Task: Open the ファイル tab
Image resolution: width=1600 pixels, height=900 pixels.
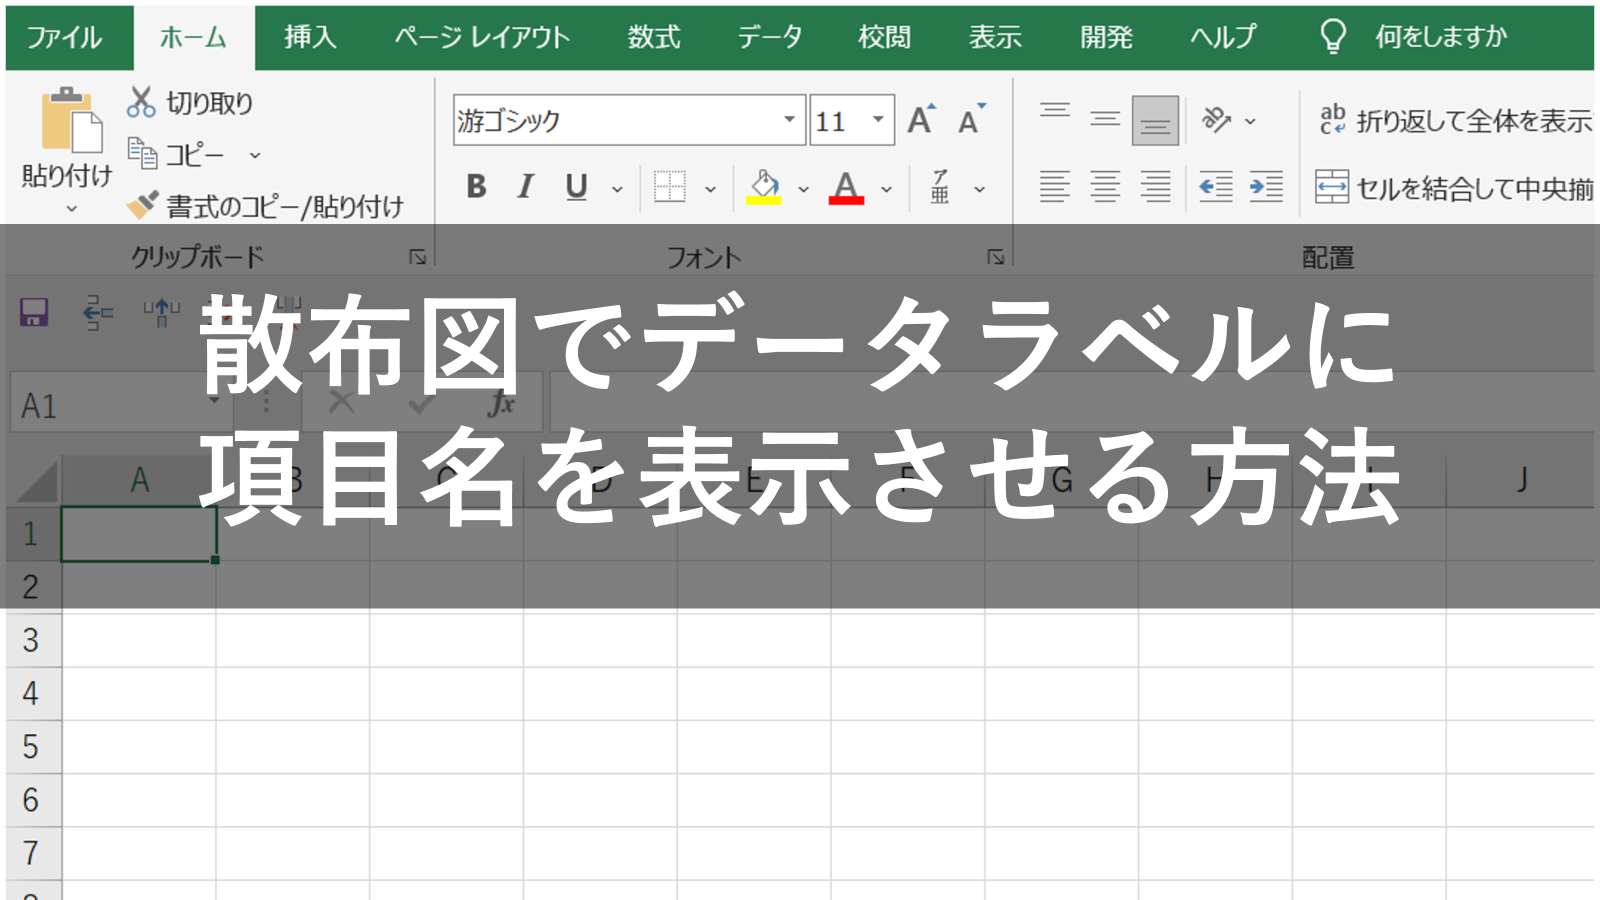Action: click(65, 38)
